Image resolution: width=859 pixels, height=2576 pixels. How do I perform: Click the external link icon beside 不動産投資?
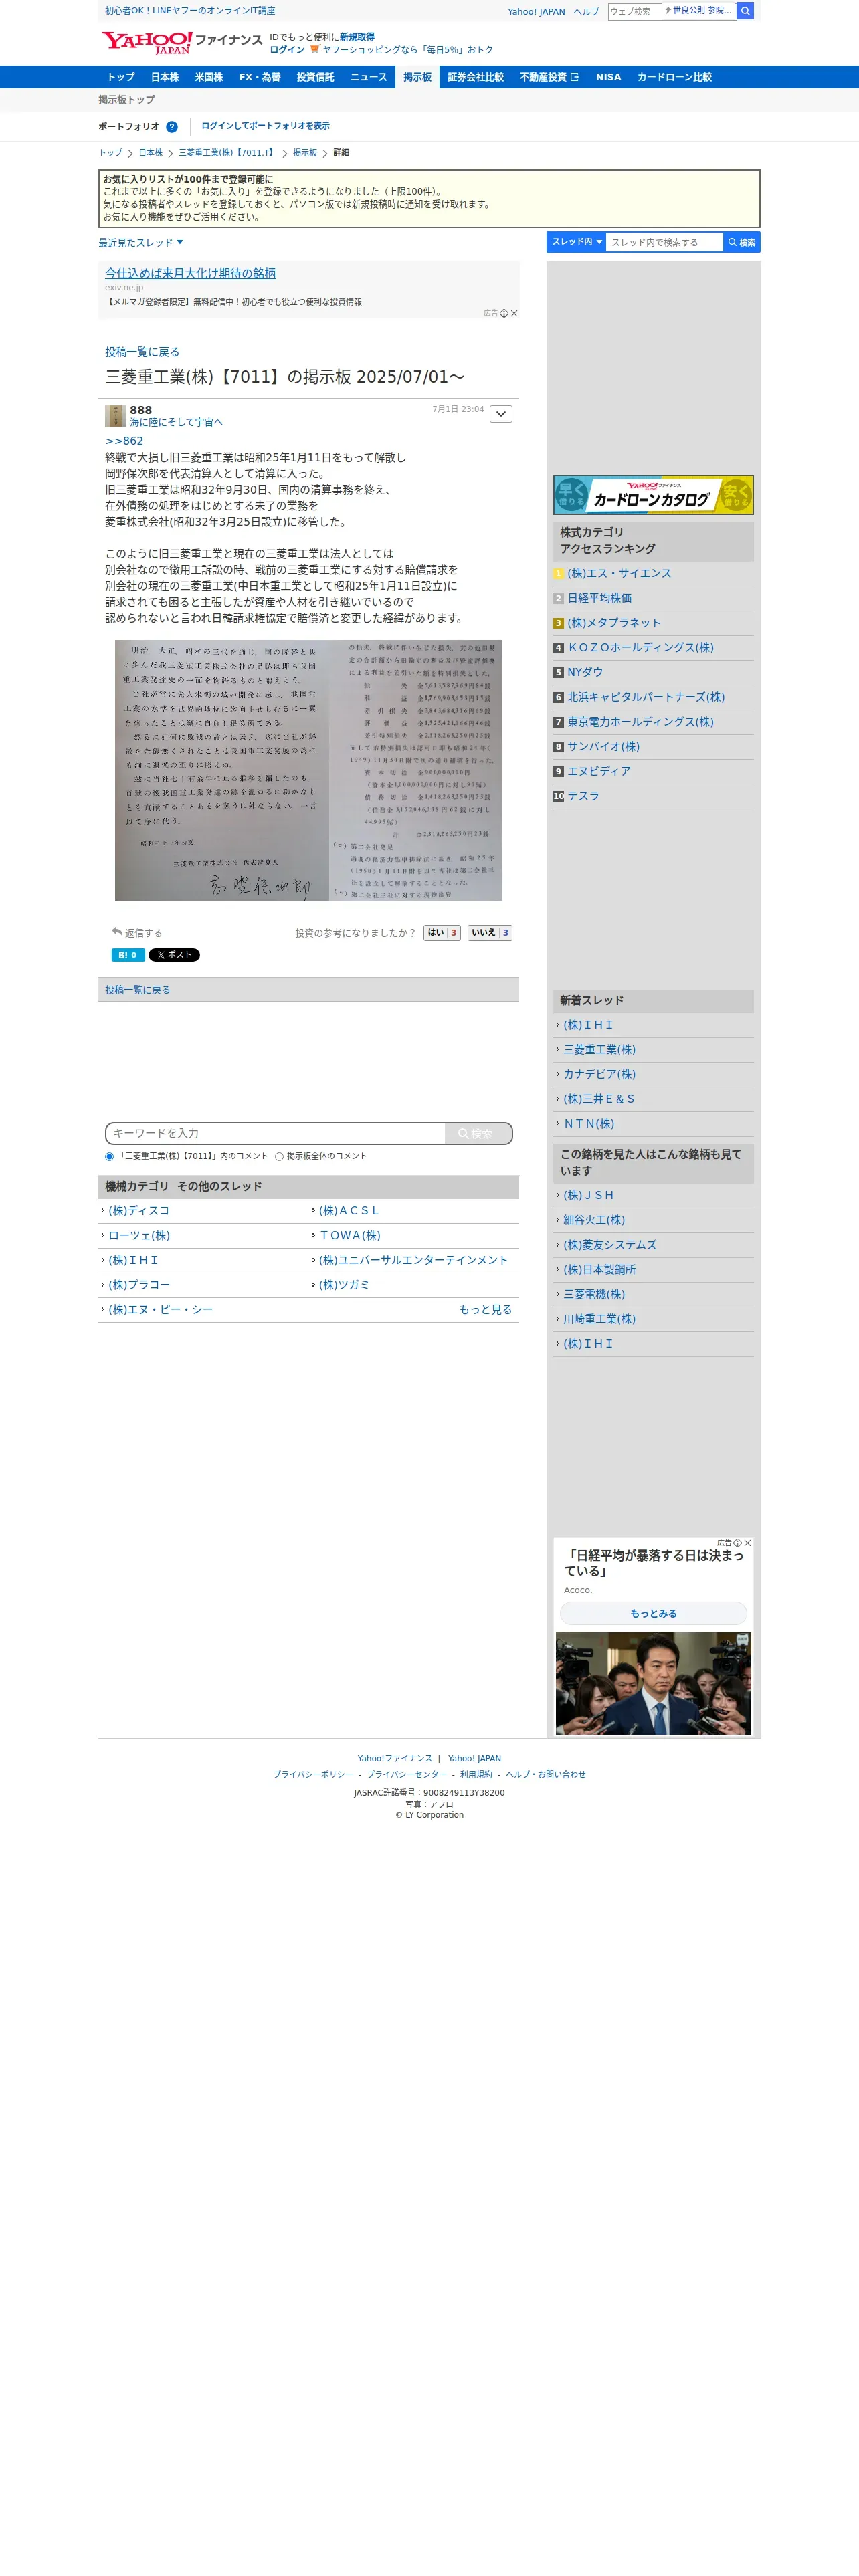[x=575, y=77]
